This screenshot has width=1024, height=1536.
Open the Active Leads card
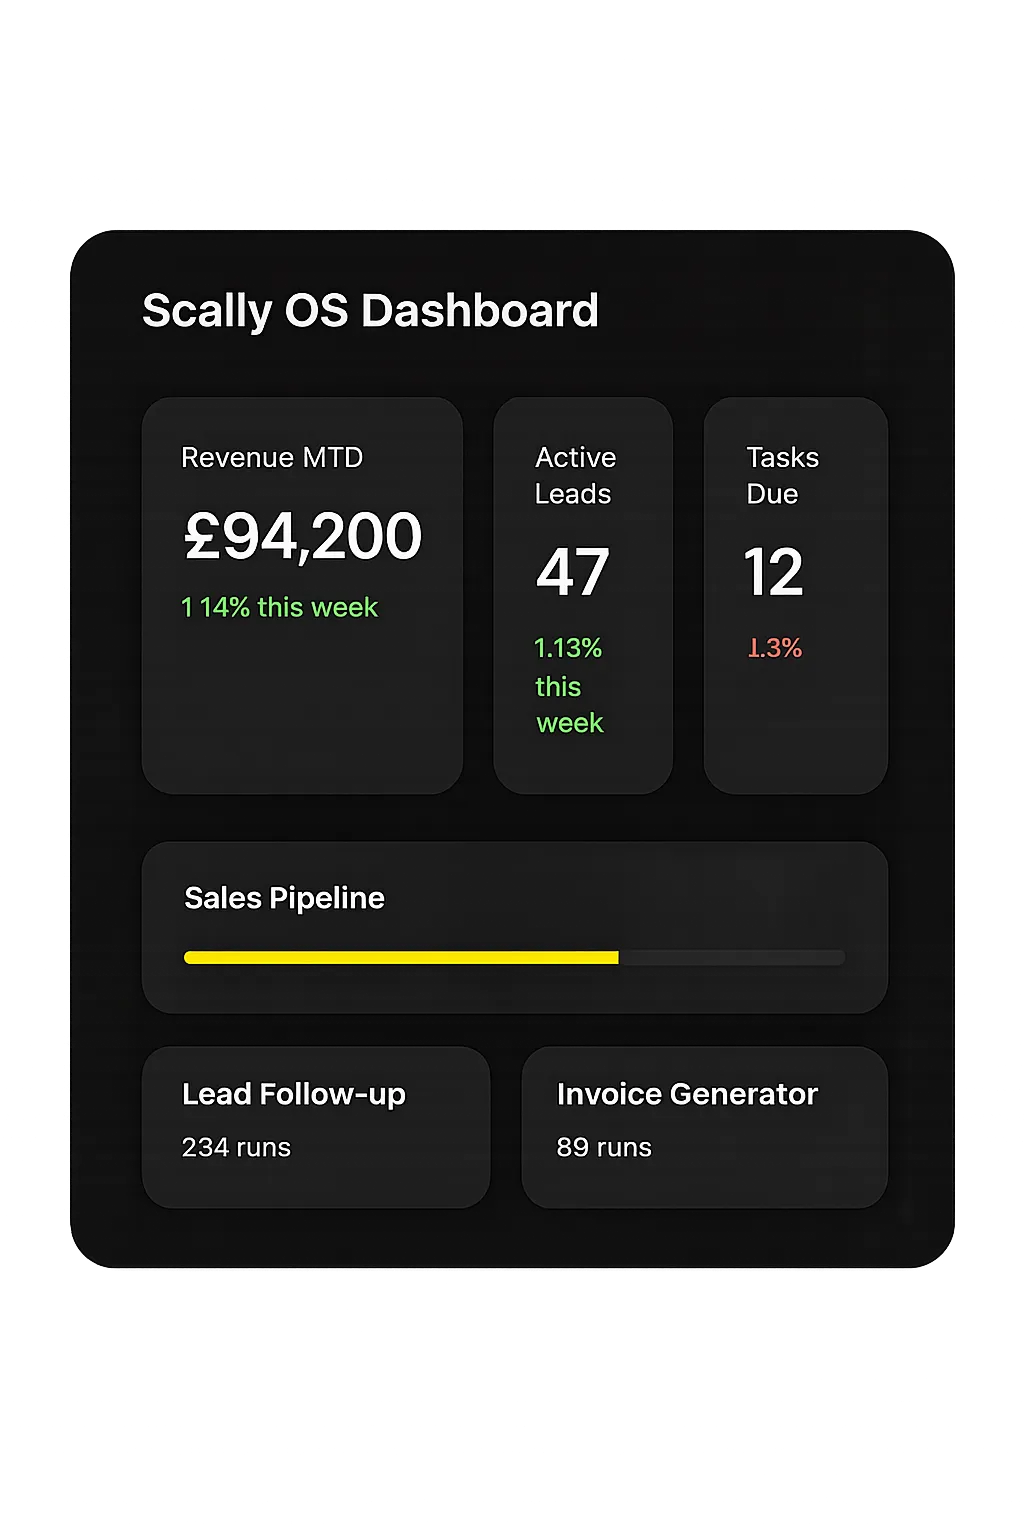583,595
